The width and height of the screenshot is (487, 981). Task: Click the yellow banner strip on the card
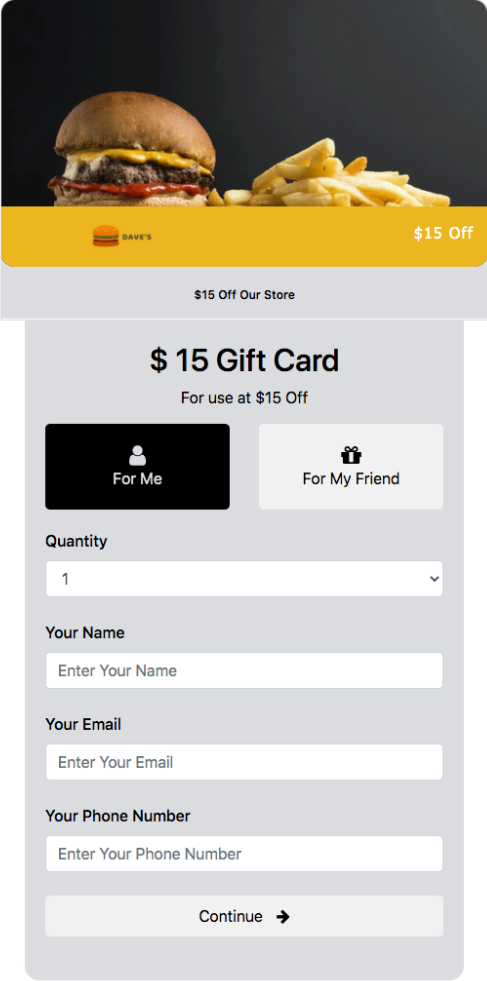(x=244, y=236)
